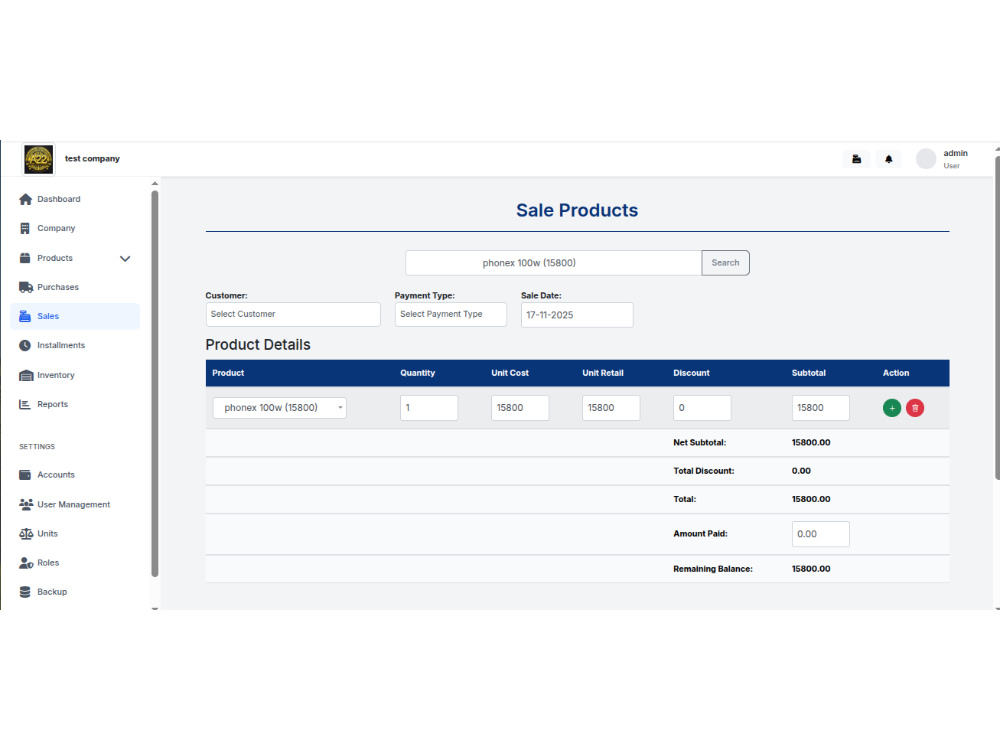Click the Total Discount value 0.00
The width and height of the screenshot is (1000, 750).
pos(801,471)
